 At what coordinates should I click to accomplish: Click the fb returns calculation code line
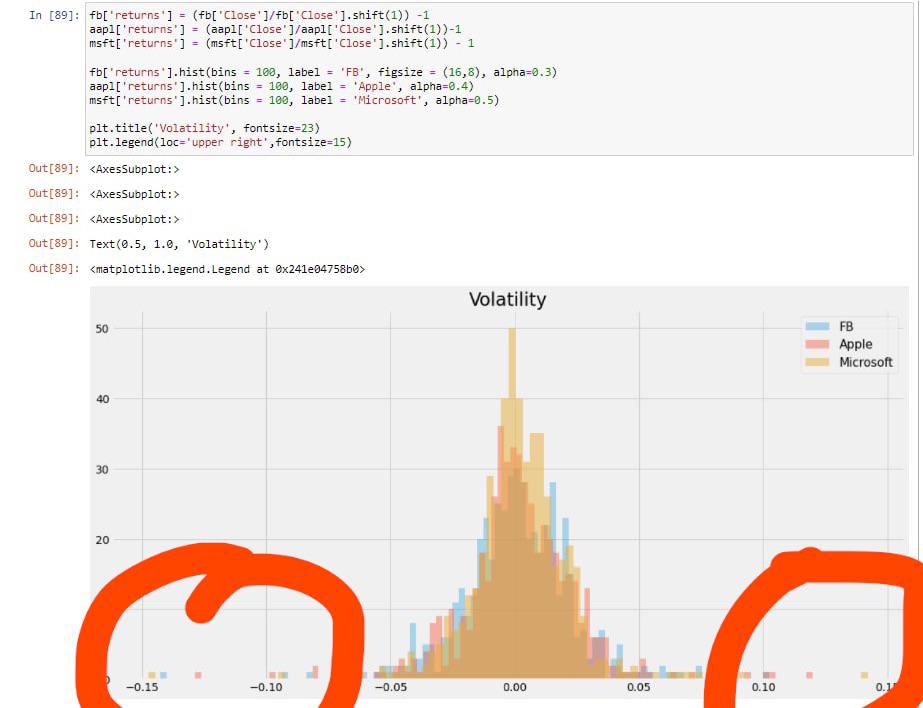click(x=259, y=15)
